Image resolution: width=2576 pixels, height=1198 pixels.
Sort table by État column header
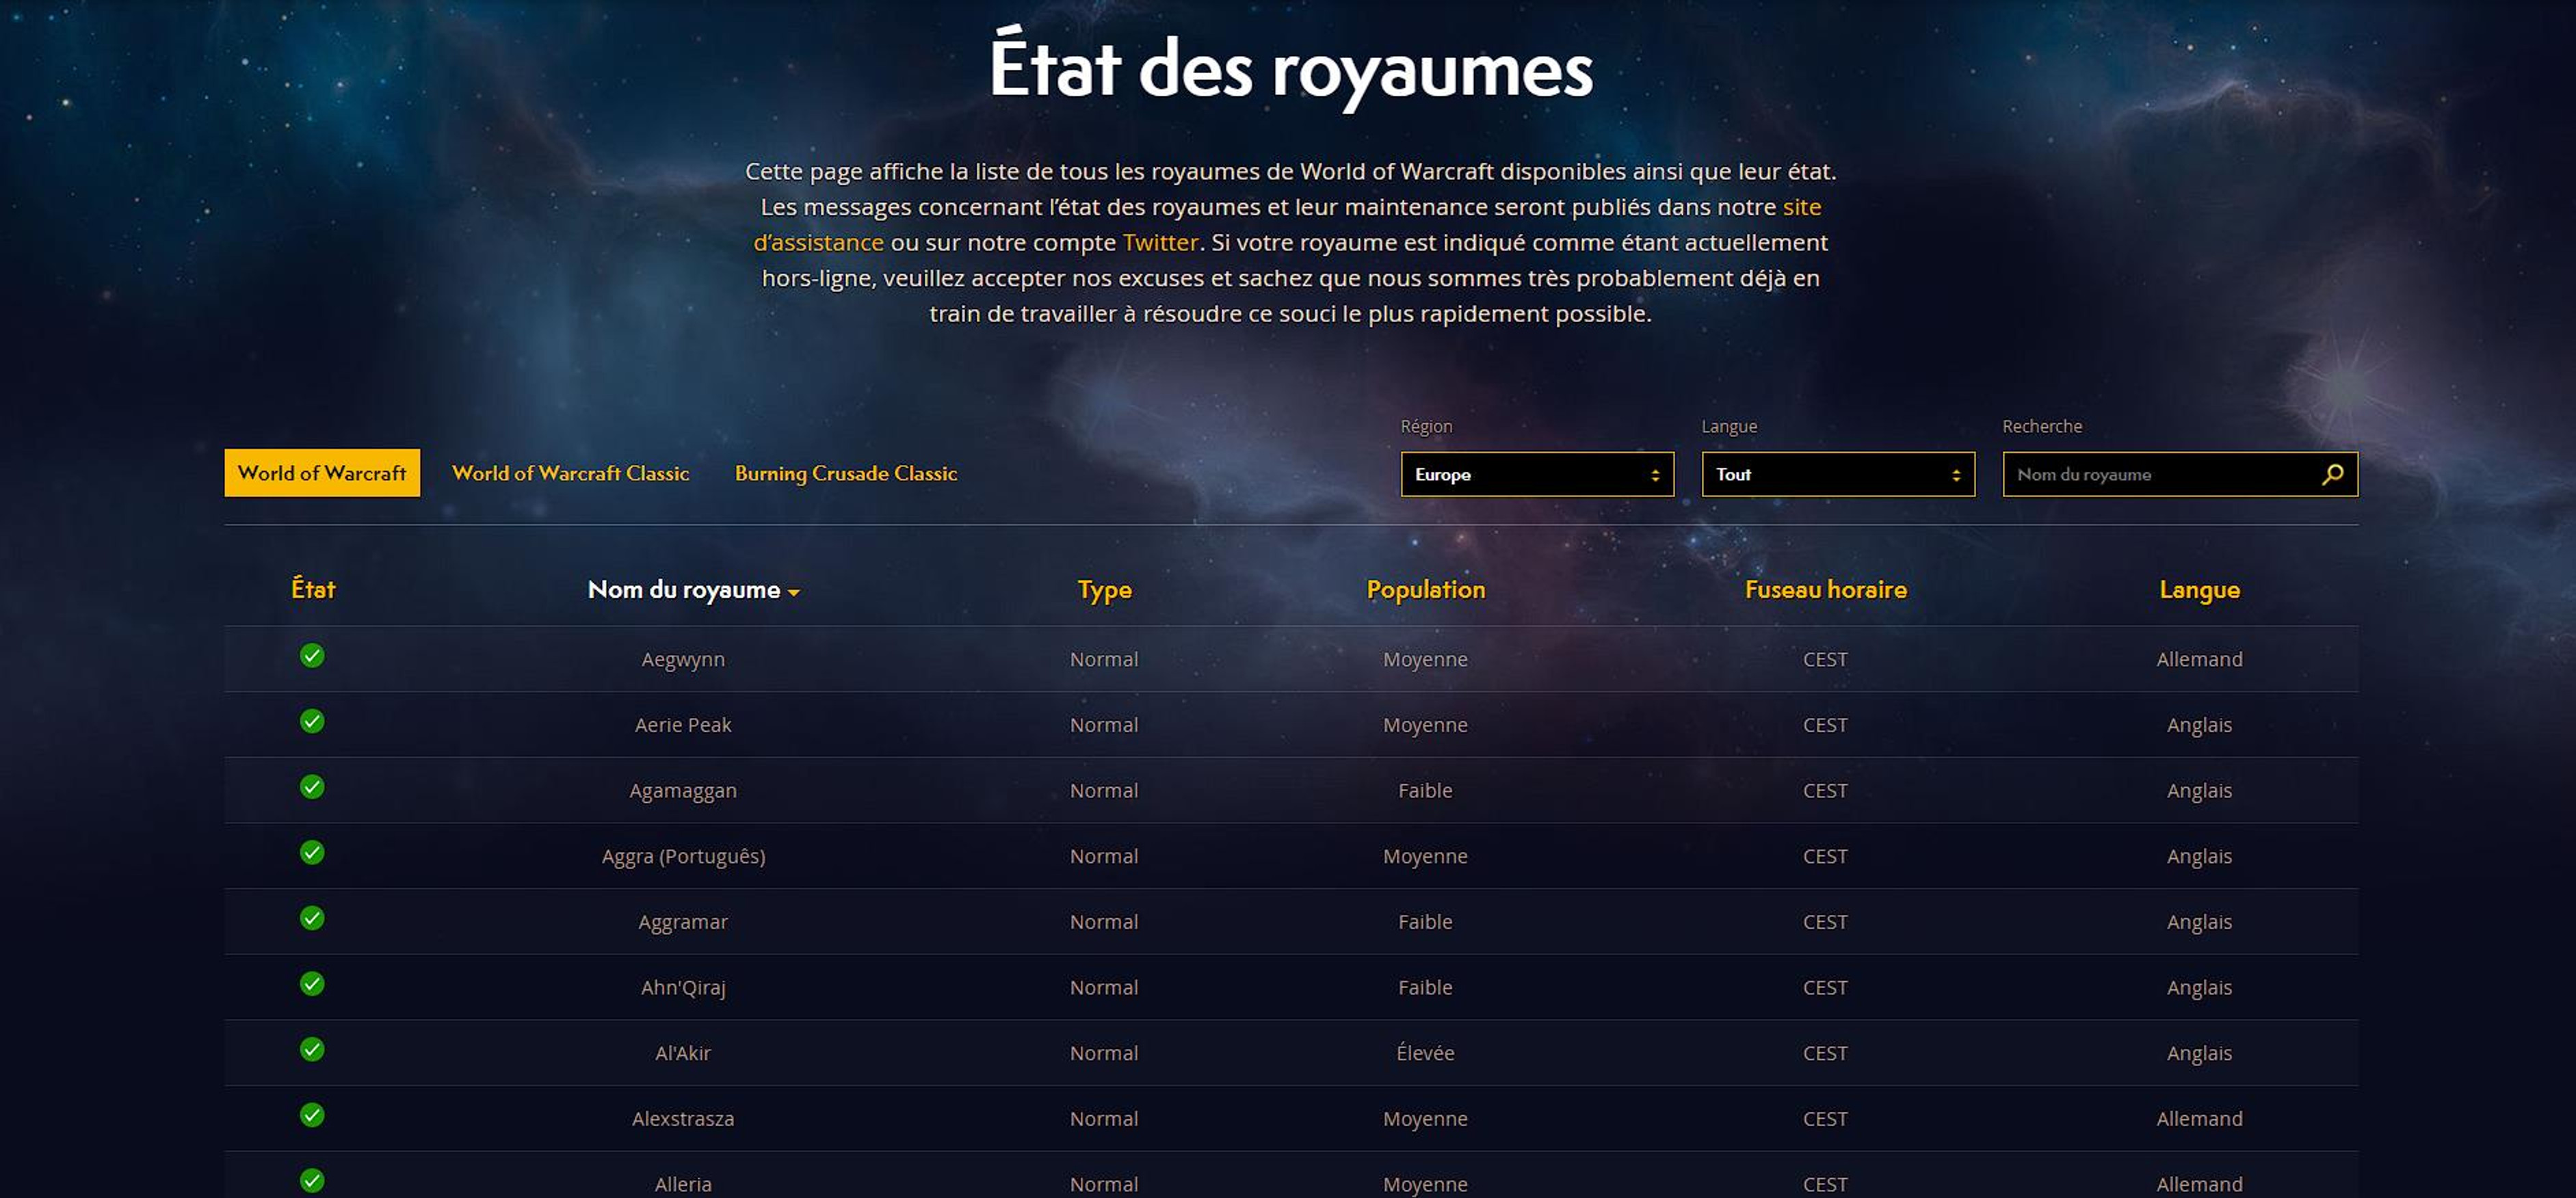point(313,589)
